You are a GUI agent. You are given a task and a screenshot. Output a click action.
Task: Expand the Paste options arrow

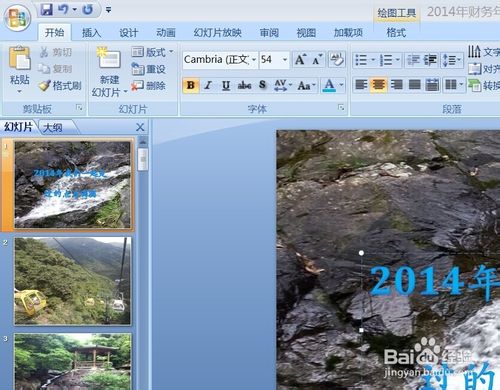[20, 91]
